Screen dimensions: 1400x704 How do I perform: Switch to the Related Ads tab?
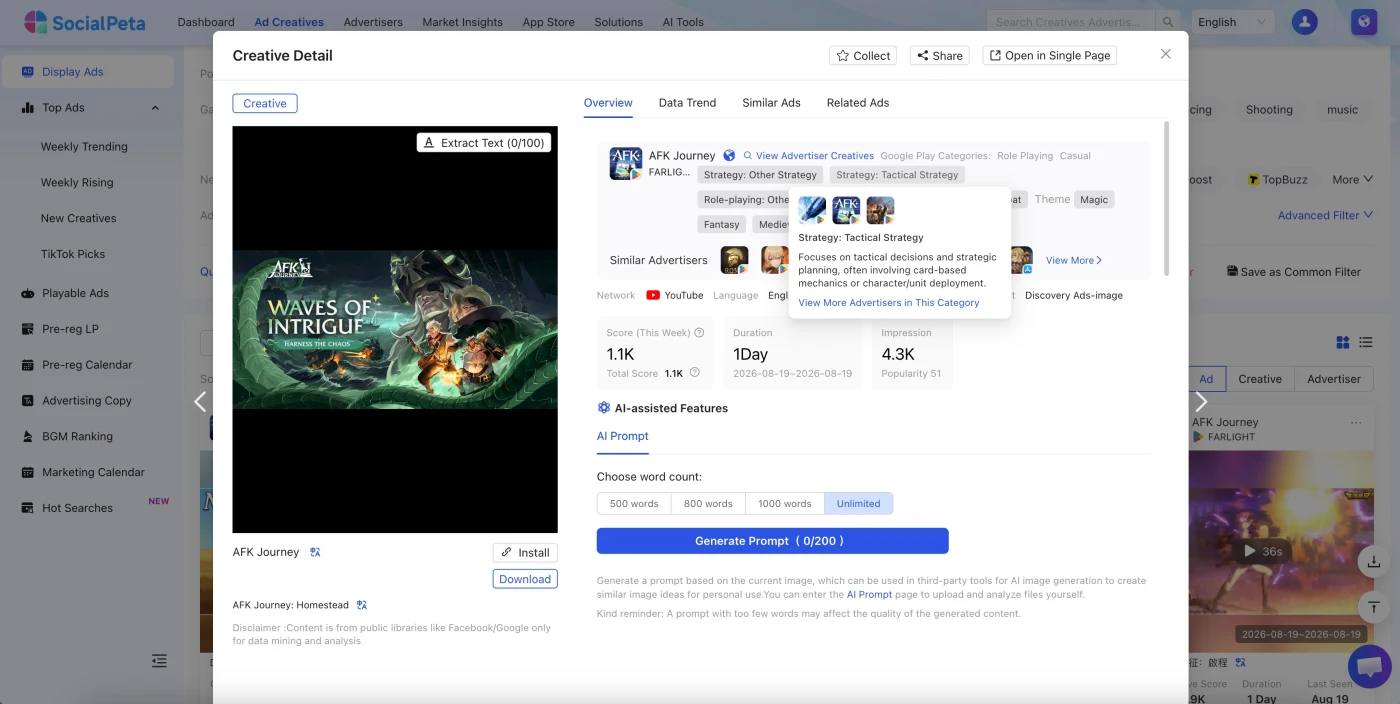(x=858, y=103)
